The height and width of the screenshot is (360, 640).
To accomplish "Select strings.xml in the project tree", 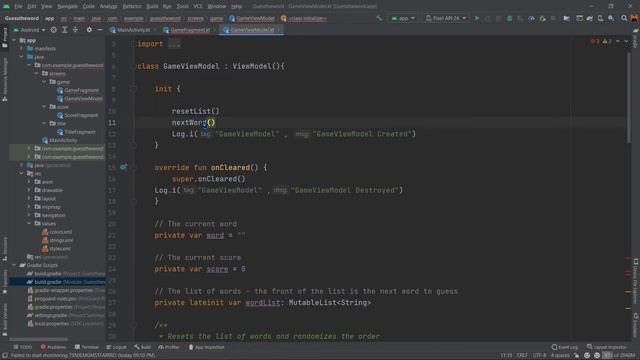I will pyautogui.click(x=61, y=240).
